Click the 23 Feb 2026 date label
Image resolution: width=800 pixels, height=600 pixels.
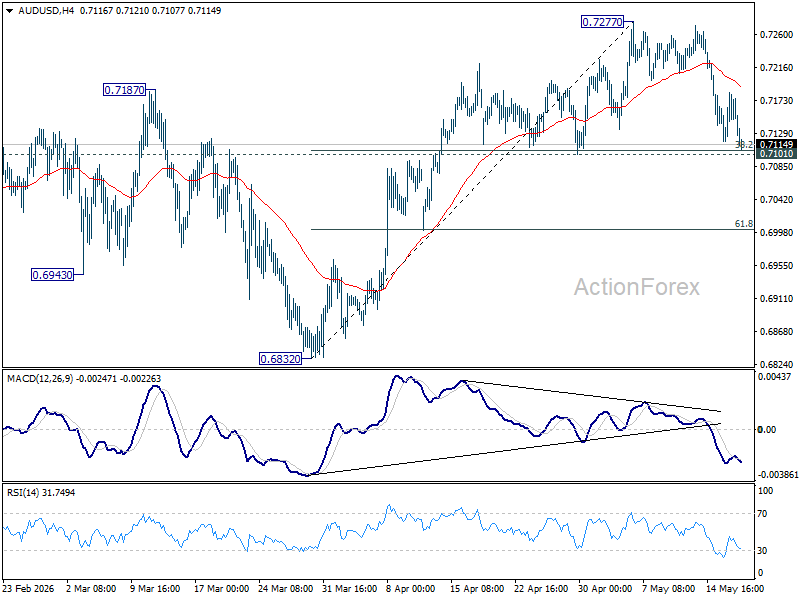pos(28,588)
